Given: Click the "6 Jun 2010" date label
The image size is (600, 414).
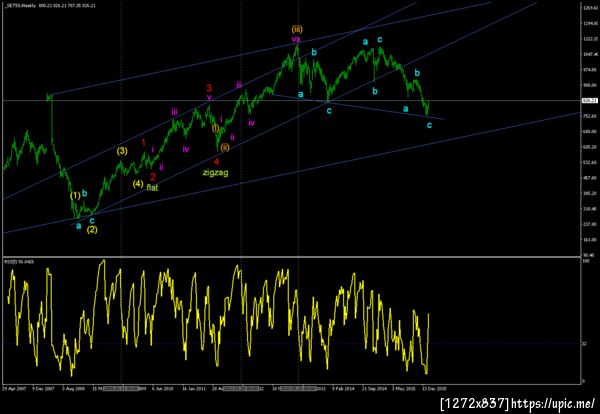Looking at the screenshot, I should (163, 388).
